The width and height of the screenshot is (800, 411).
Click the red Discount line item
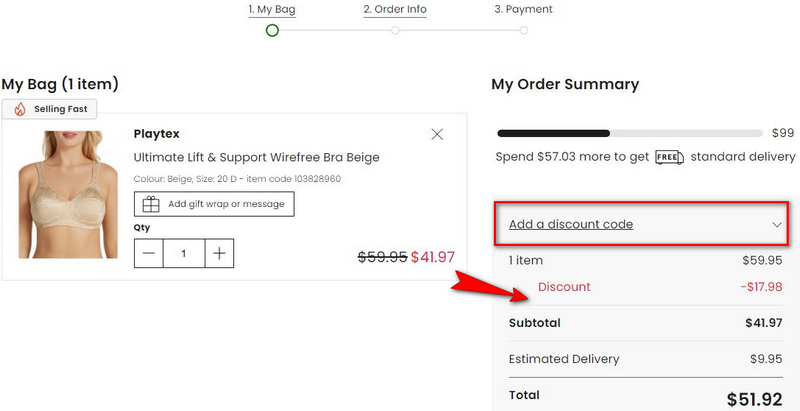click(x=564, y=287)
